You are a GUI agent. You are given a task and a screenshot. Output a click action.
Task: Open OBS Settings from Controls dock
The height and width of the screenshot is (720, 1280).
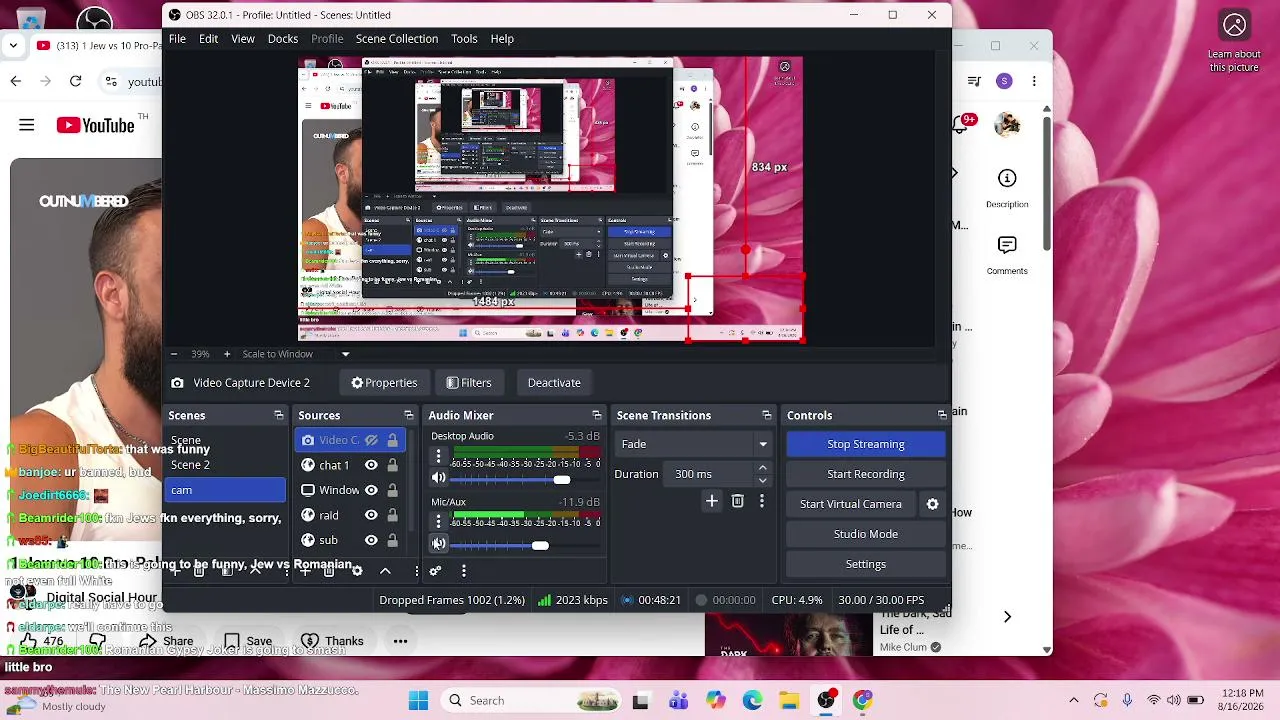click(x=866, y=564)
